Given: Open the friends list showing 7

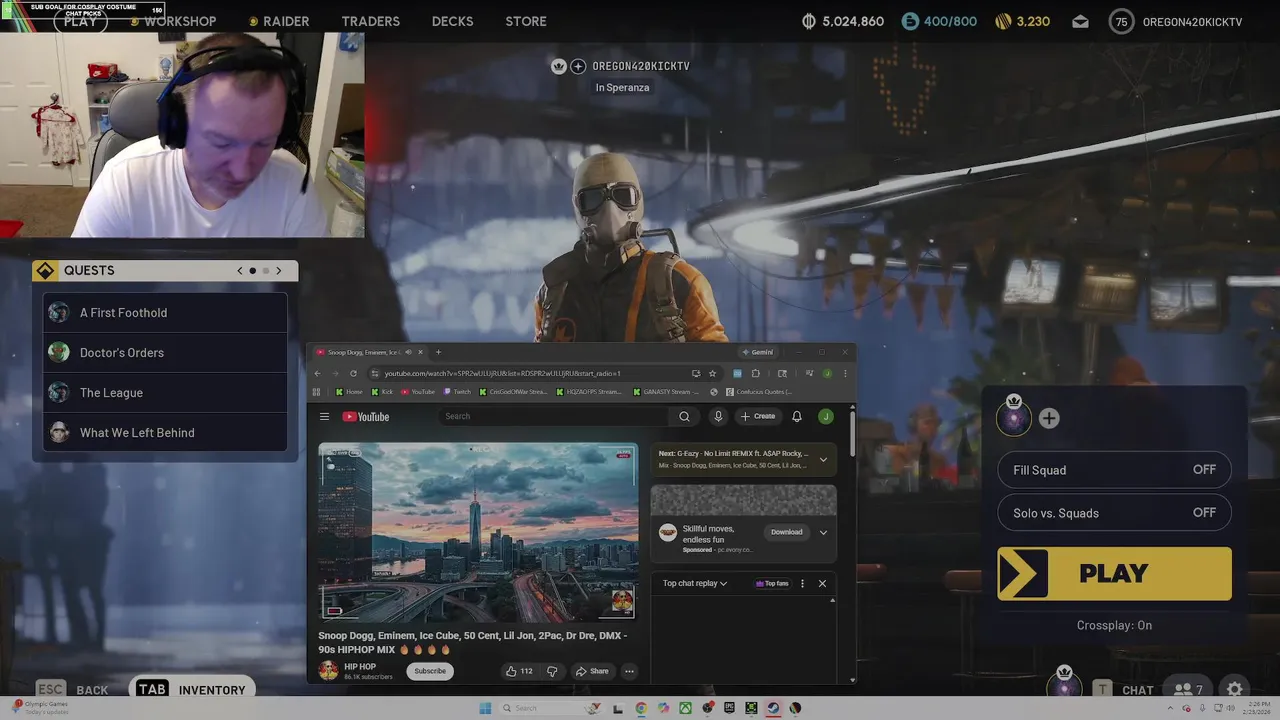Looking at the screenshot, I should 1188,689.
